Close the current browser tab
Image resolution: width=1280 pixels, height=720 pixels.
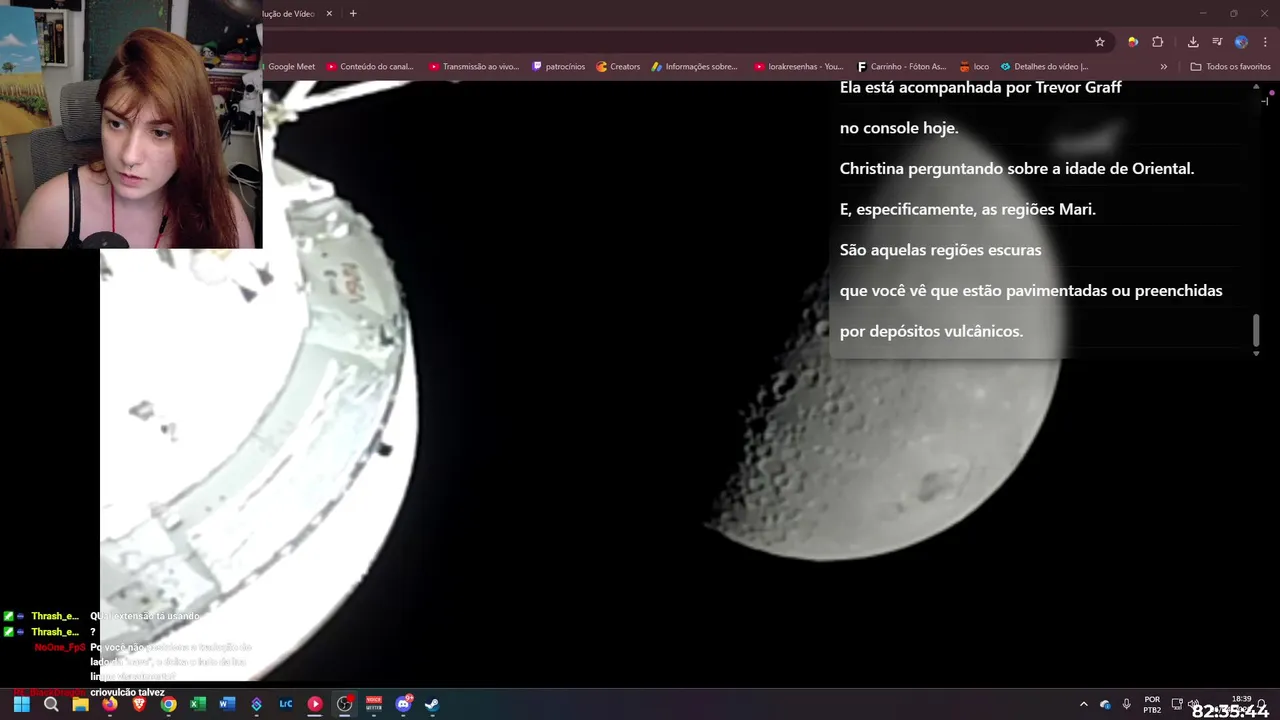click(x=329, y=14)
